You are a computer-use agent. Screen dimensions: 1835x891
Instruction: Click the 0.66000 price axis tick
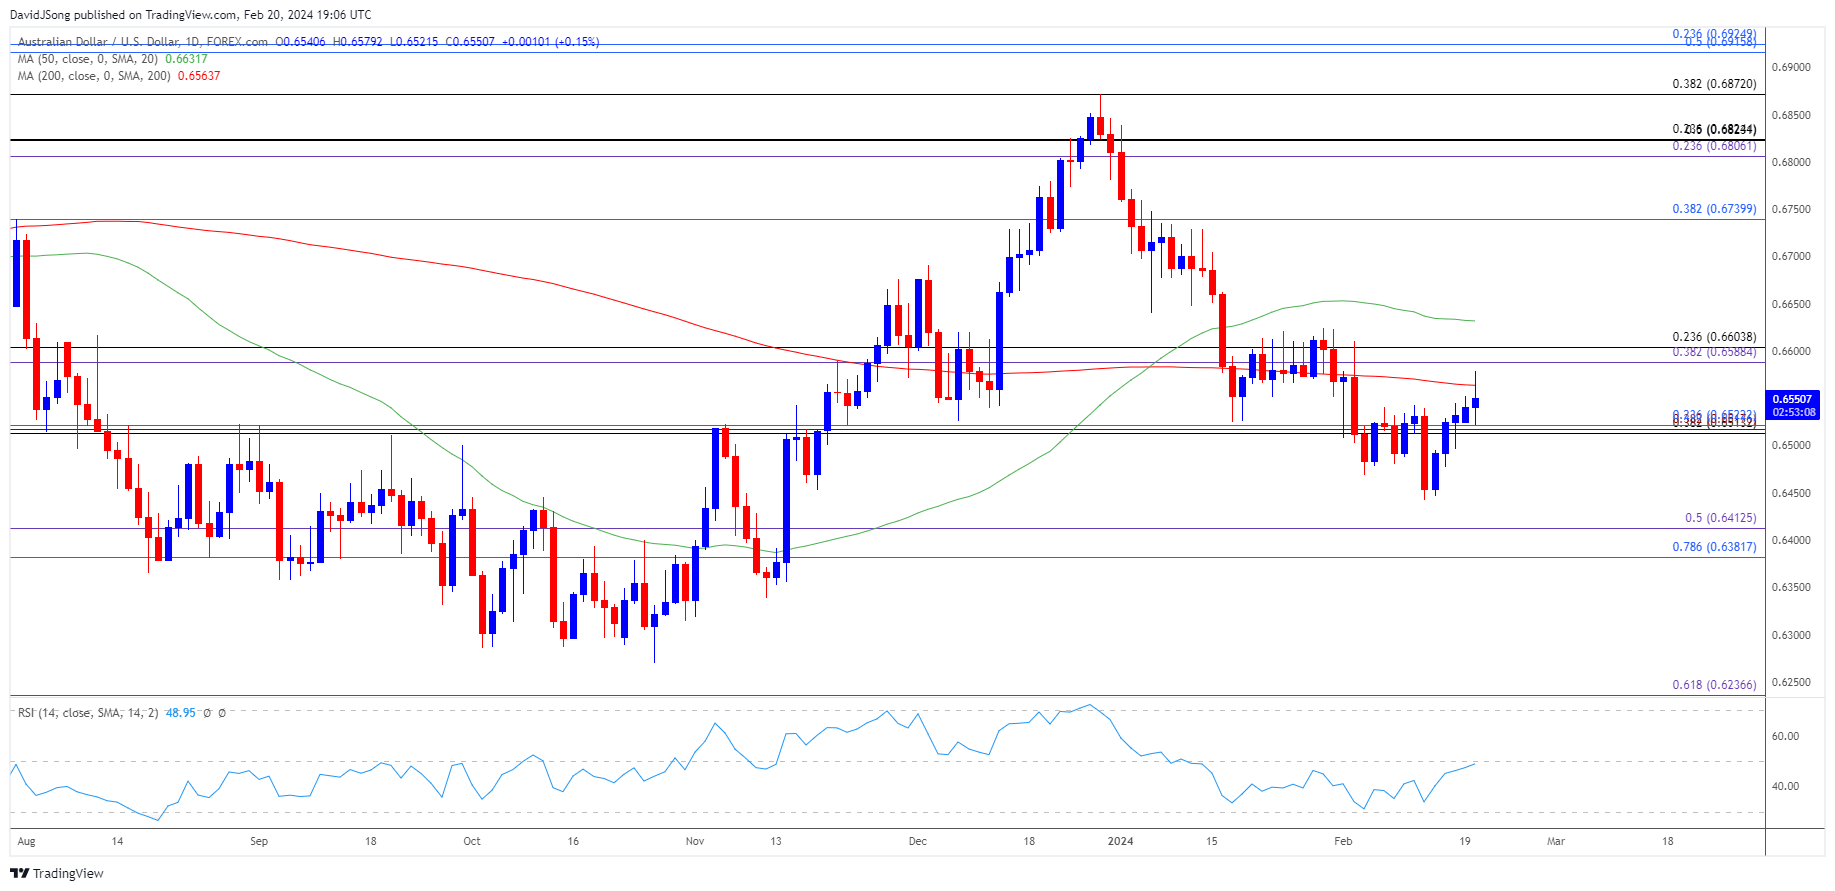pyautogui.click(x=1791, y=351)
